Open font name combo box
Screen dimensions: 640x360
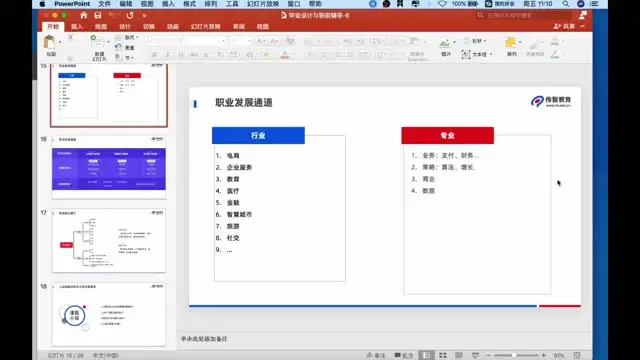point(188,41)
